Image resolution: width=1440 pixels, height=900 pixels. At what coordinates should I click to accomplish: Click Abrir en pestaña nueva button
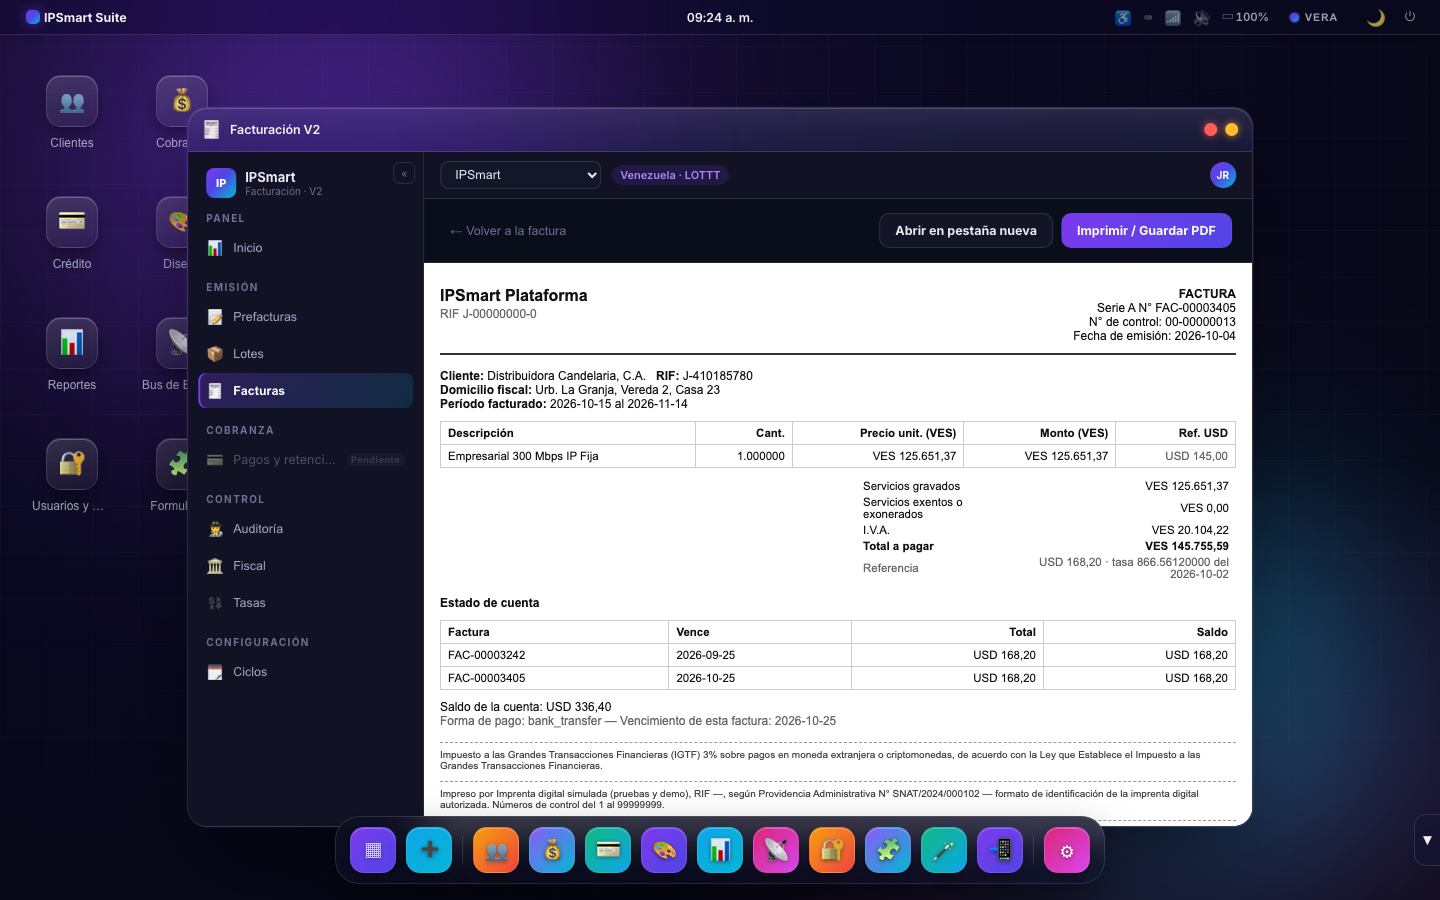tap(966, 230)
